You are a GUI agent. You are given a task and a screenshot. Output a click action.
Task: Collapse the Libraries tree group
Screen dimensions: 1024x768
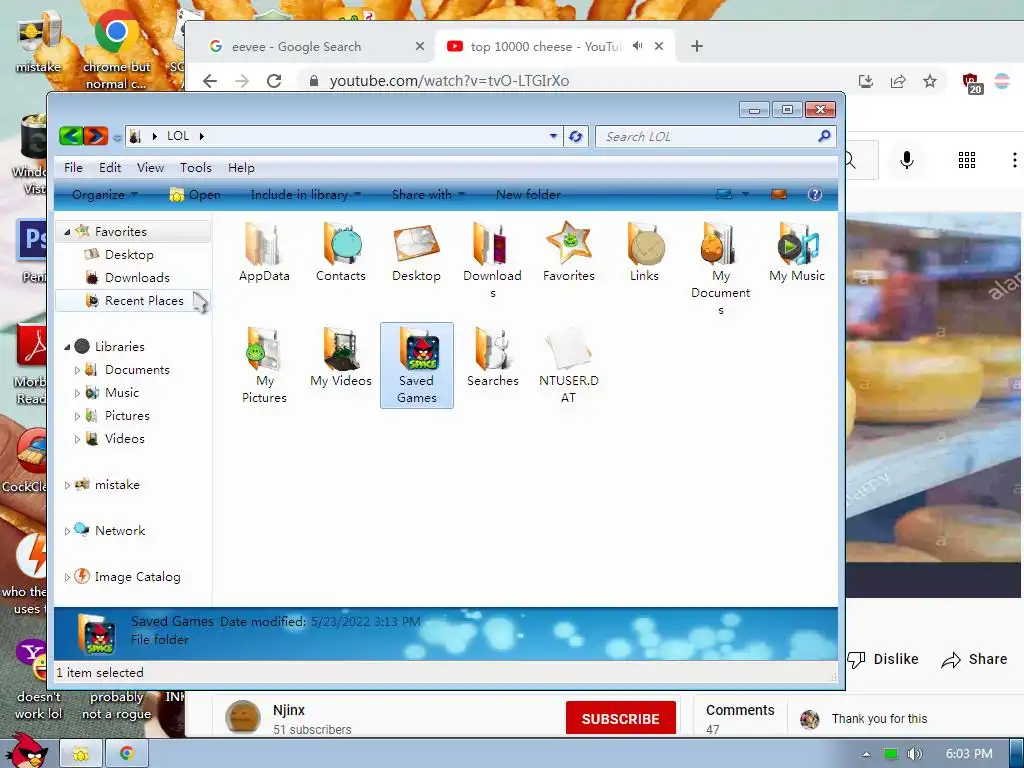[67, 347]
